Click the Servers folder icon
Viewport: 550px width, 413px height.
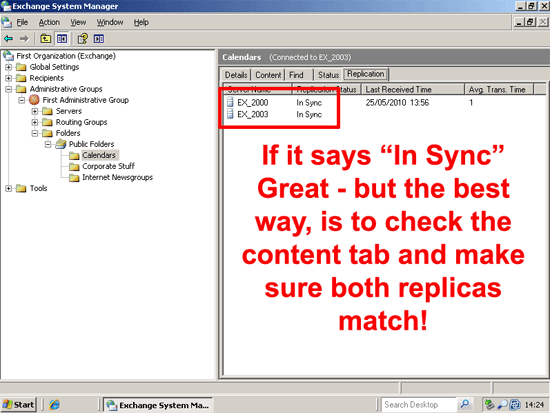(x=47, y=111)
